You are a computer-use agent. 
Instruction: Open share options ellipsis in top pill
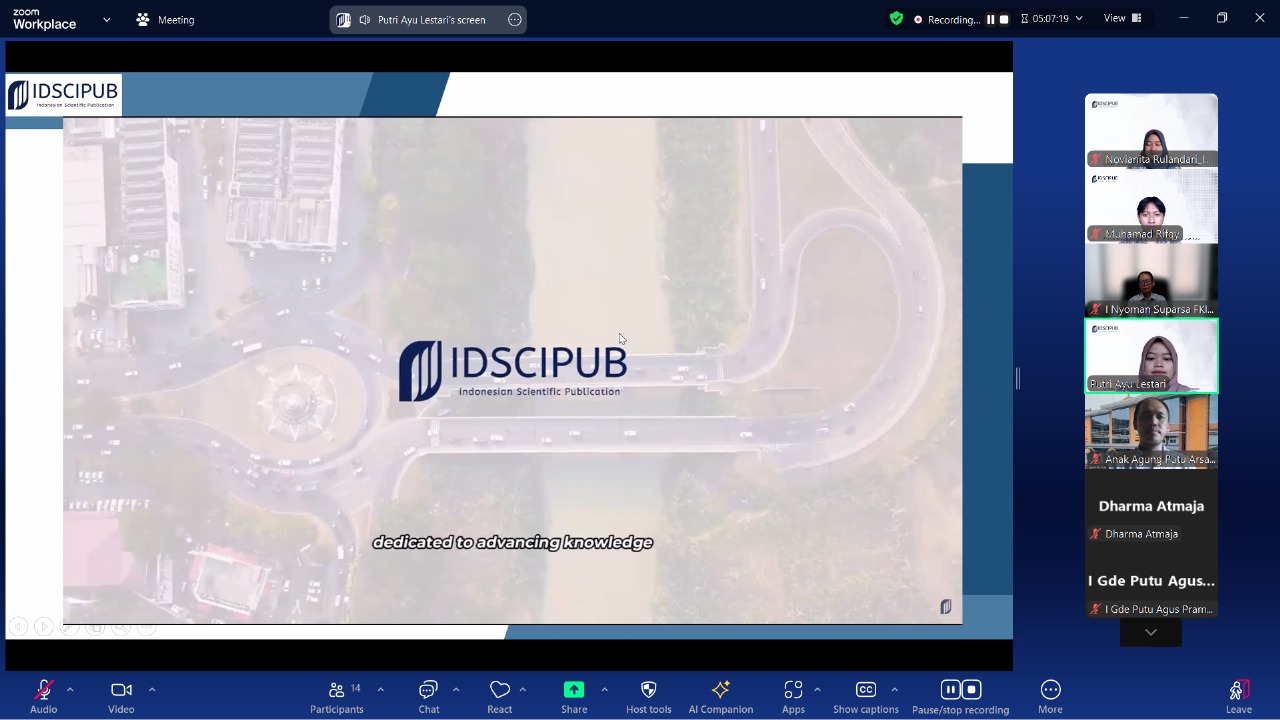coord(515,20)
